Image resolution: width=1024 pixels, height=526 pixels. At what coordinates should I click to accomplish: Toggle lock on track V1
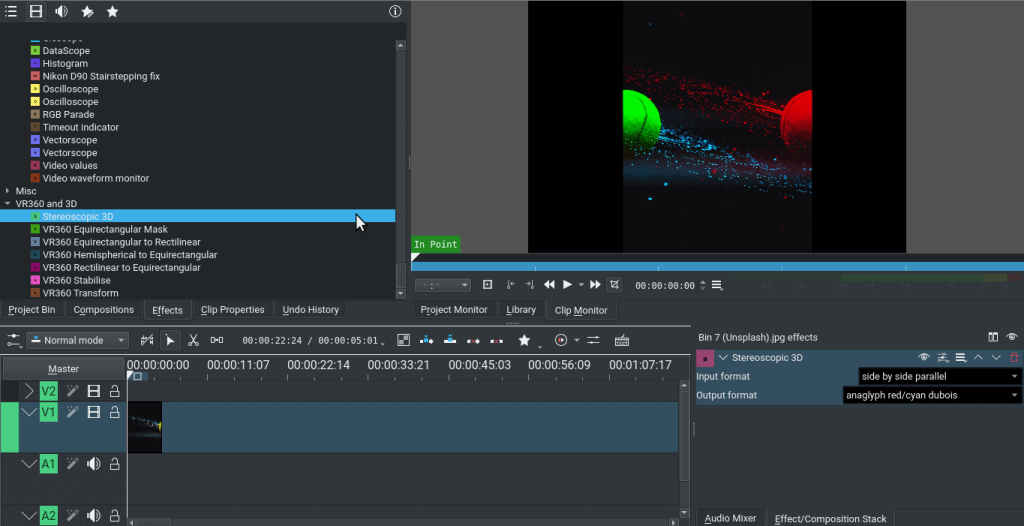click(114, 413)
